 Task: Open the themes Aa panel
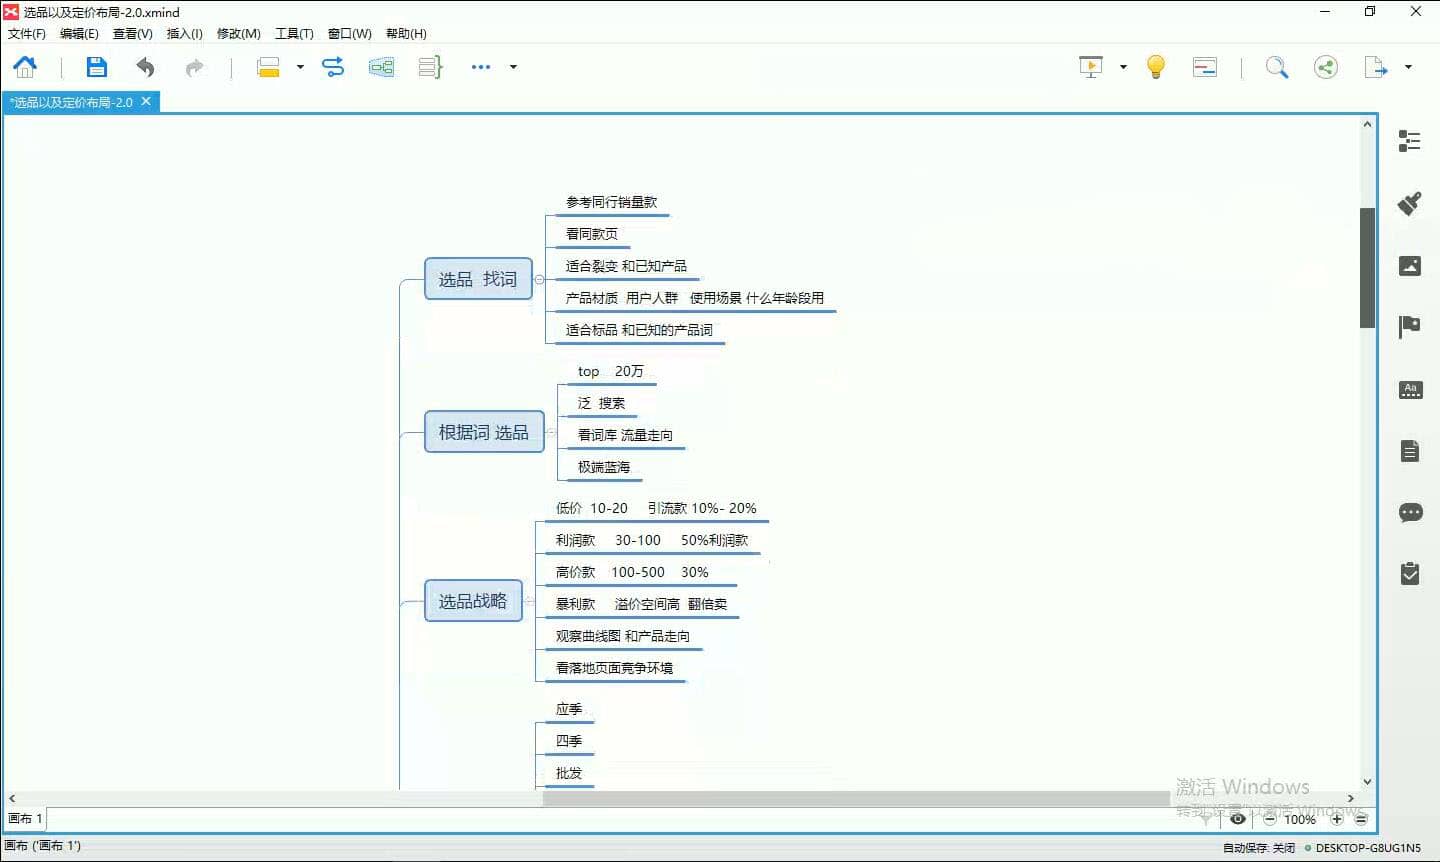pyautogui.click(x=1410, y=390)
